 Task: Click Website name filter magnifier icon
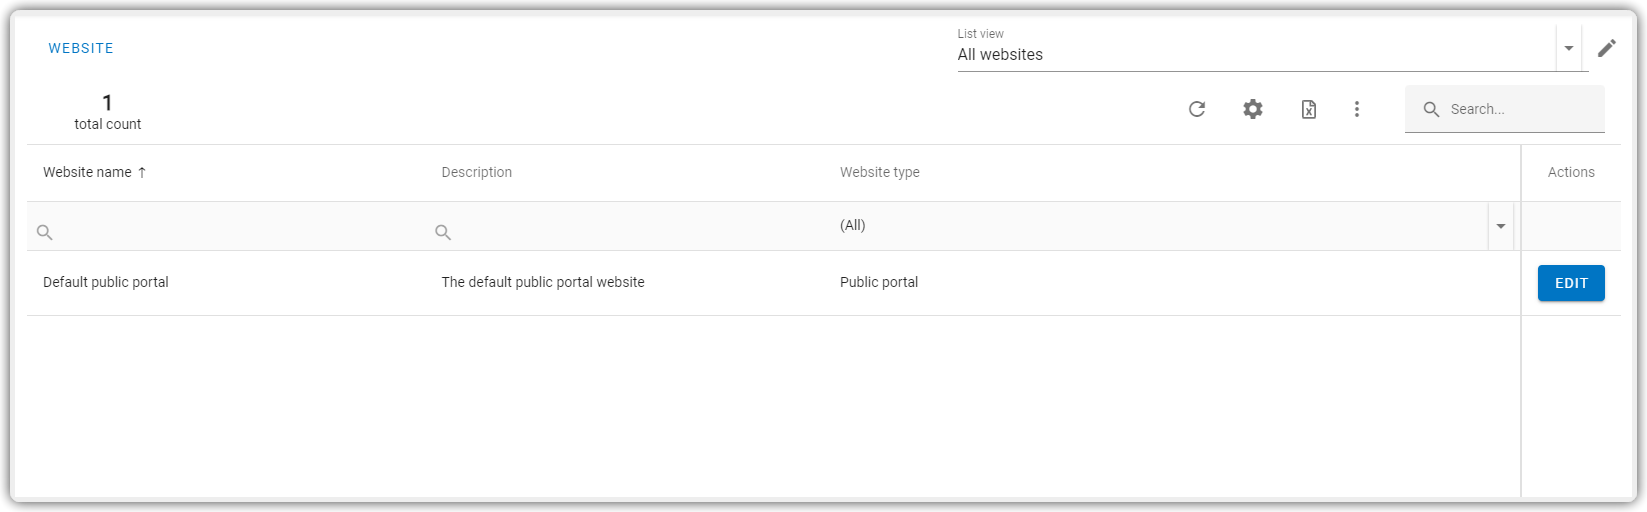click(44, 232)
